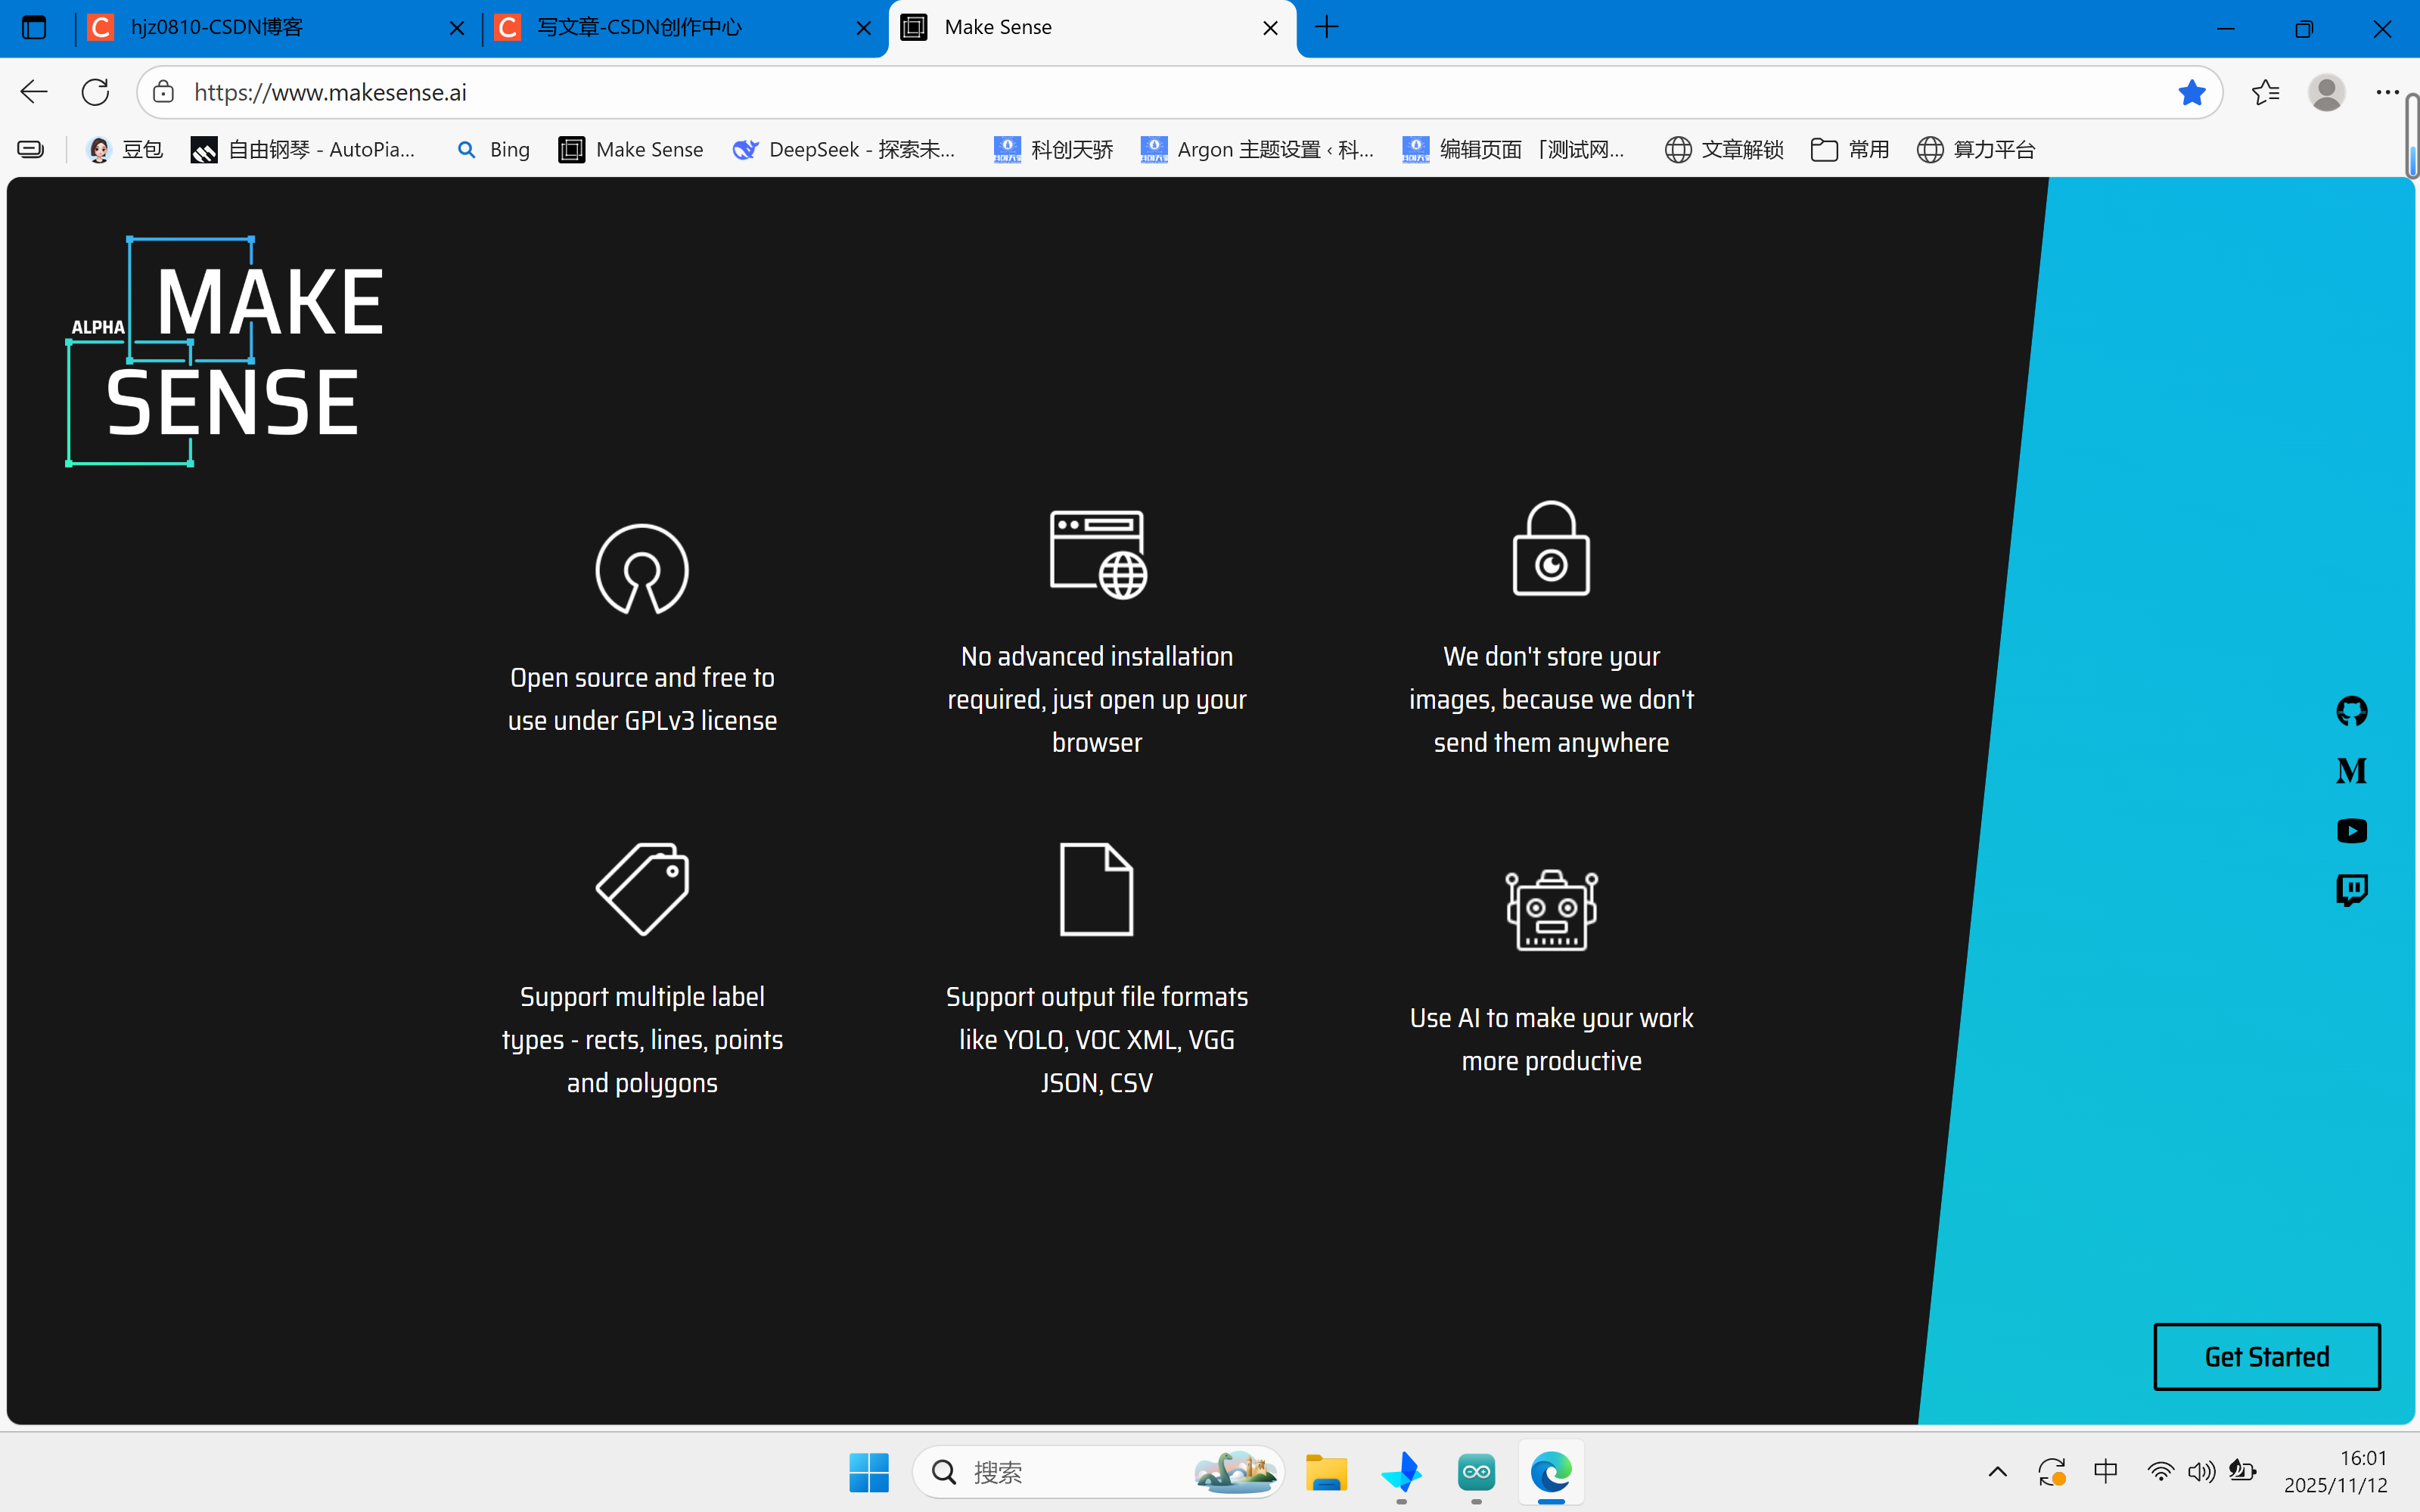2420x1512 pixels.
Task: Click Microsoft Edge taskbar icon
Action: click(1551, 1472)
